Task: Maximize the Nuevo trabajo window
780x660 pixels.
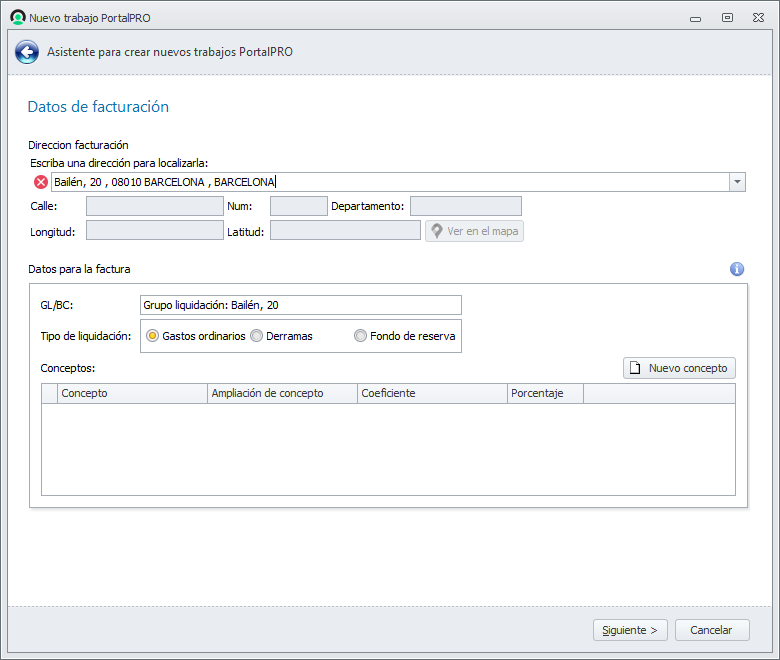Action: [727, 18]
